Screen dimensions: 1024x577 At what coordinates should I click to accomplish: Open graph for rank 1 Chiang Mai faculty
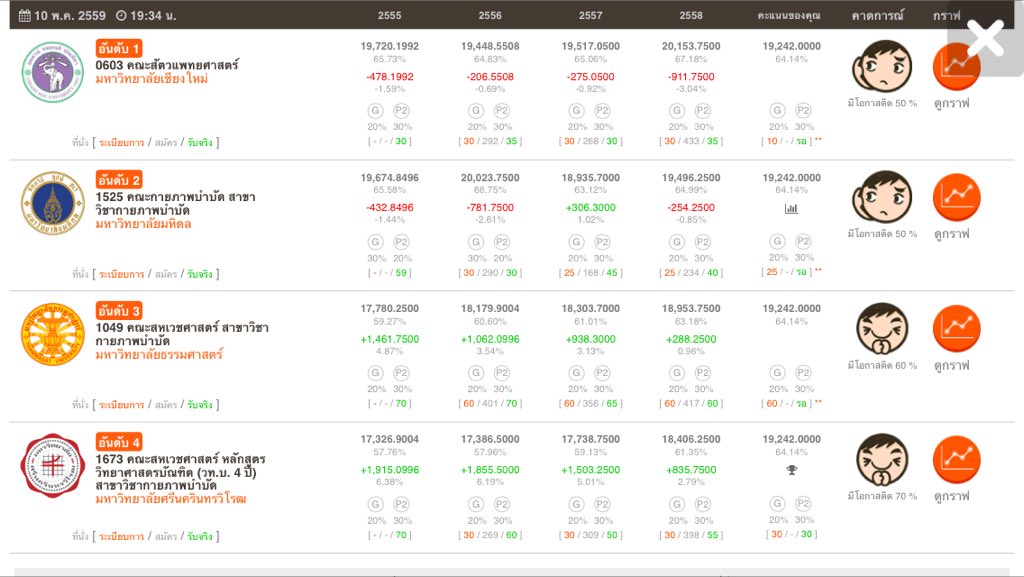pyautogui.click(x=956, y=66)
